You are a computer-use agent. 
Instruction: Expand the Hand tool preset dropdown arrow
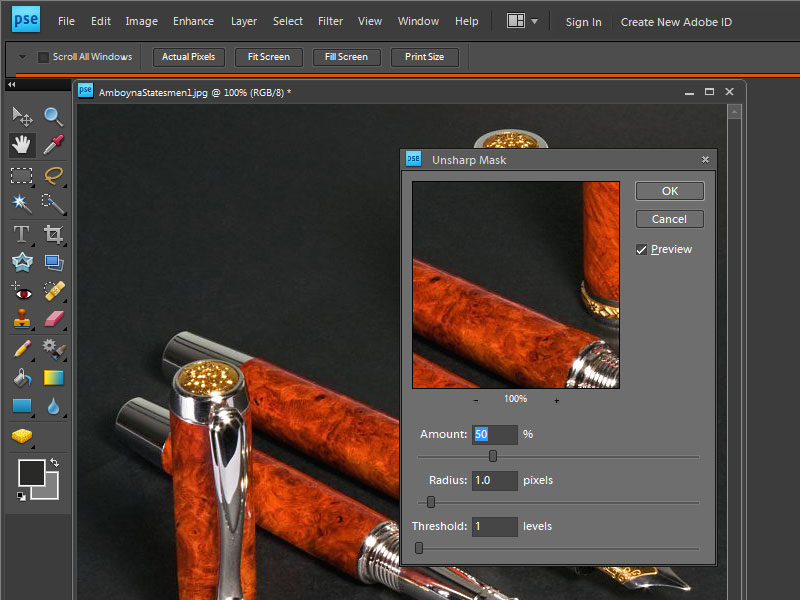click(x=22, y=57)
